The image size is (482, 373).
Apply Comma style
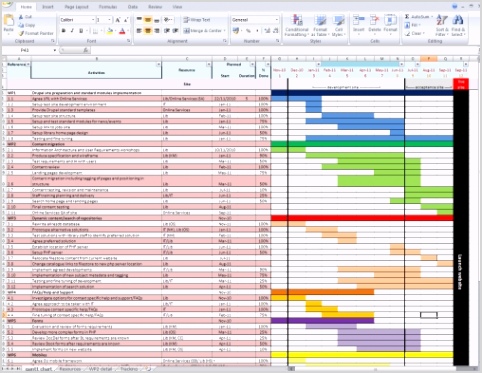point(257,31)
